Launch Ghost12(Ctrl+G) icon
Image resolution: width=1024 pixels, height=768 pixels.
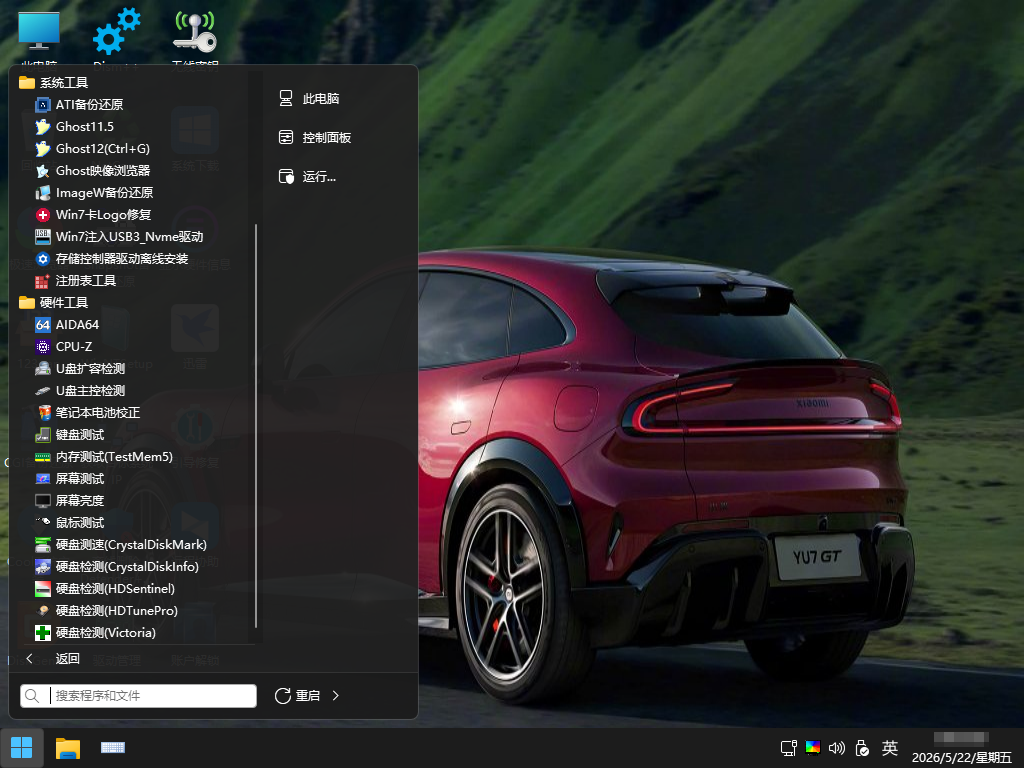[x=42, y=149]
